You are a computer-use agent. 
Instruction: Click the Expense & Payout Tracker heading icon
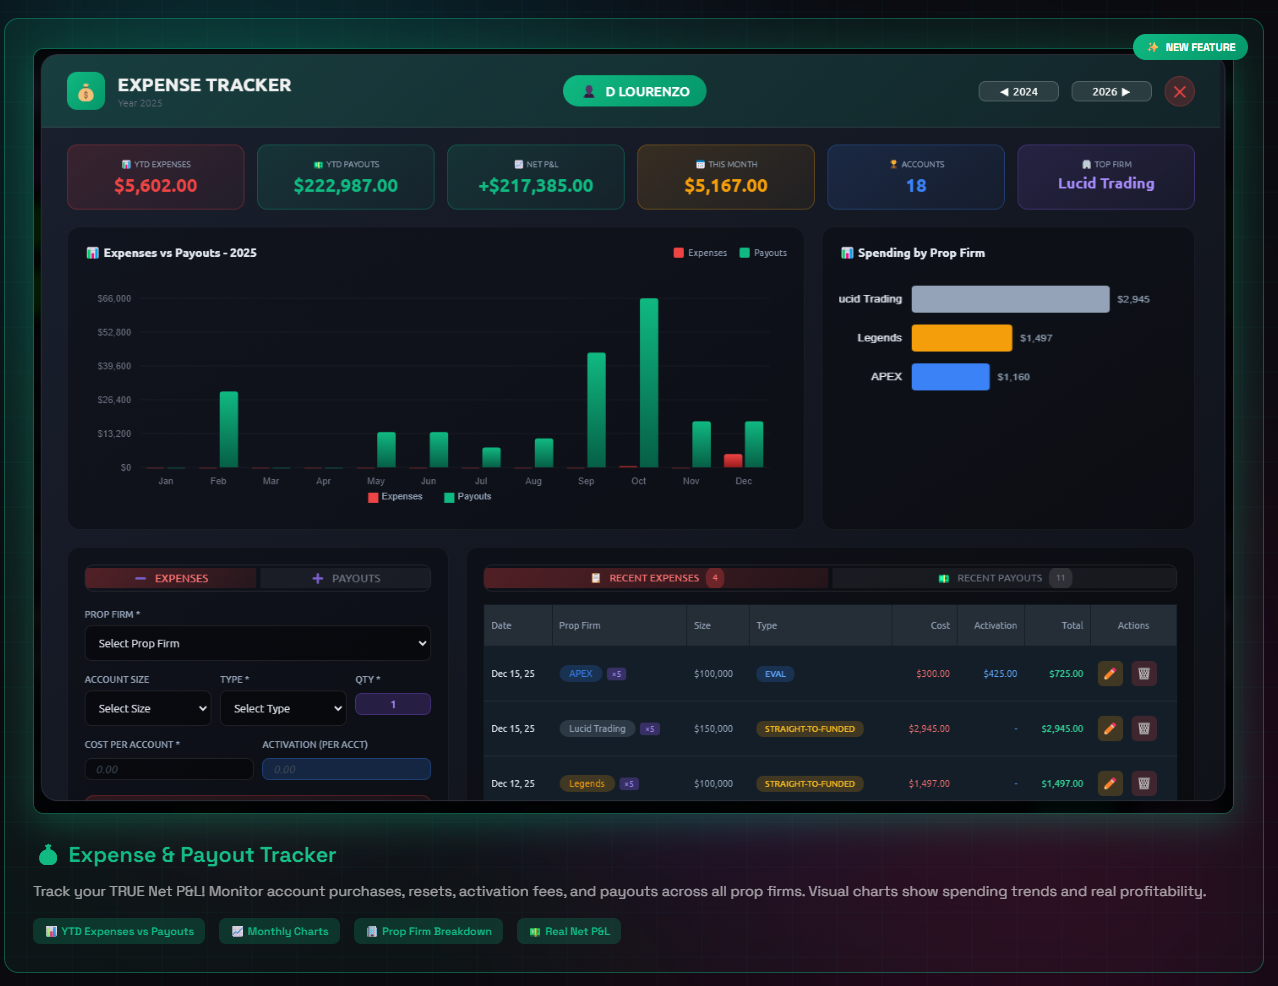point(48,855)
